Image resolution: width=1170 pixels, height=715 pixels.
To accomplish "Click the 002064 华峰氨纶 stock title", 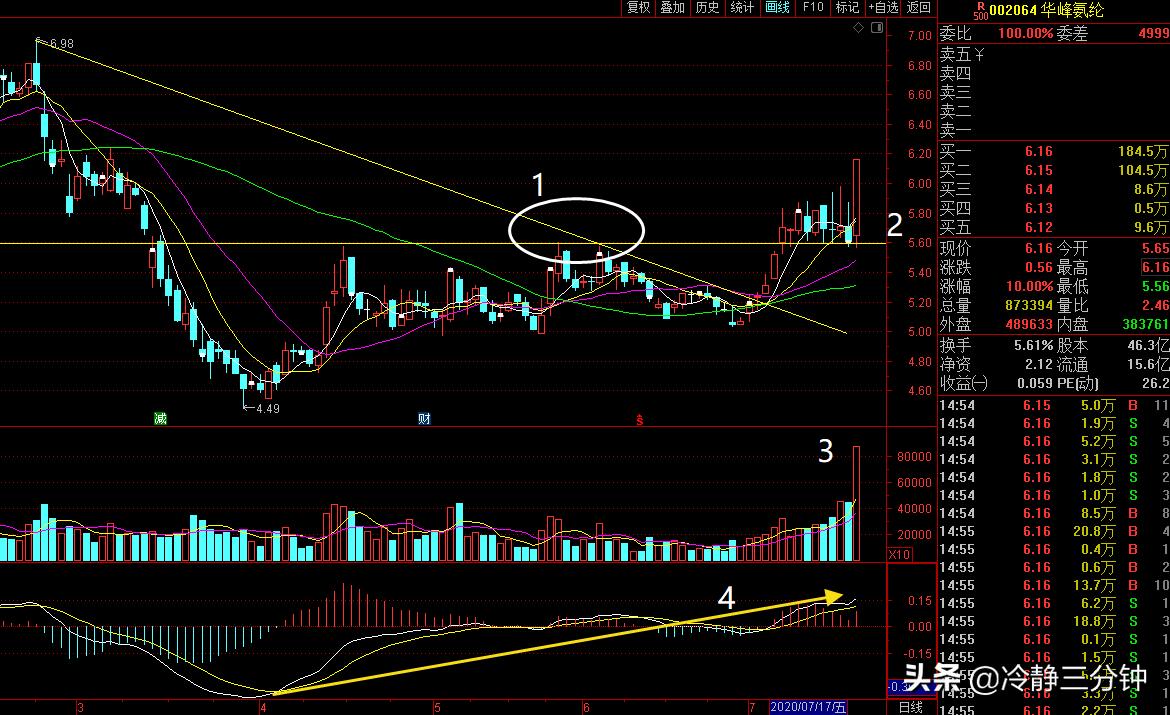I will pyautogui.click(x=1046, y=10).
